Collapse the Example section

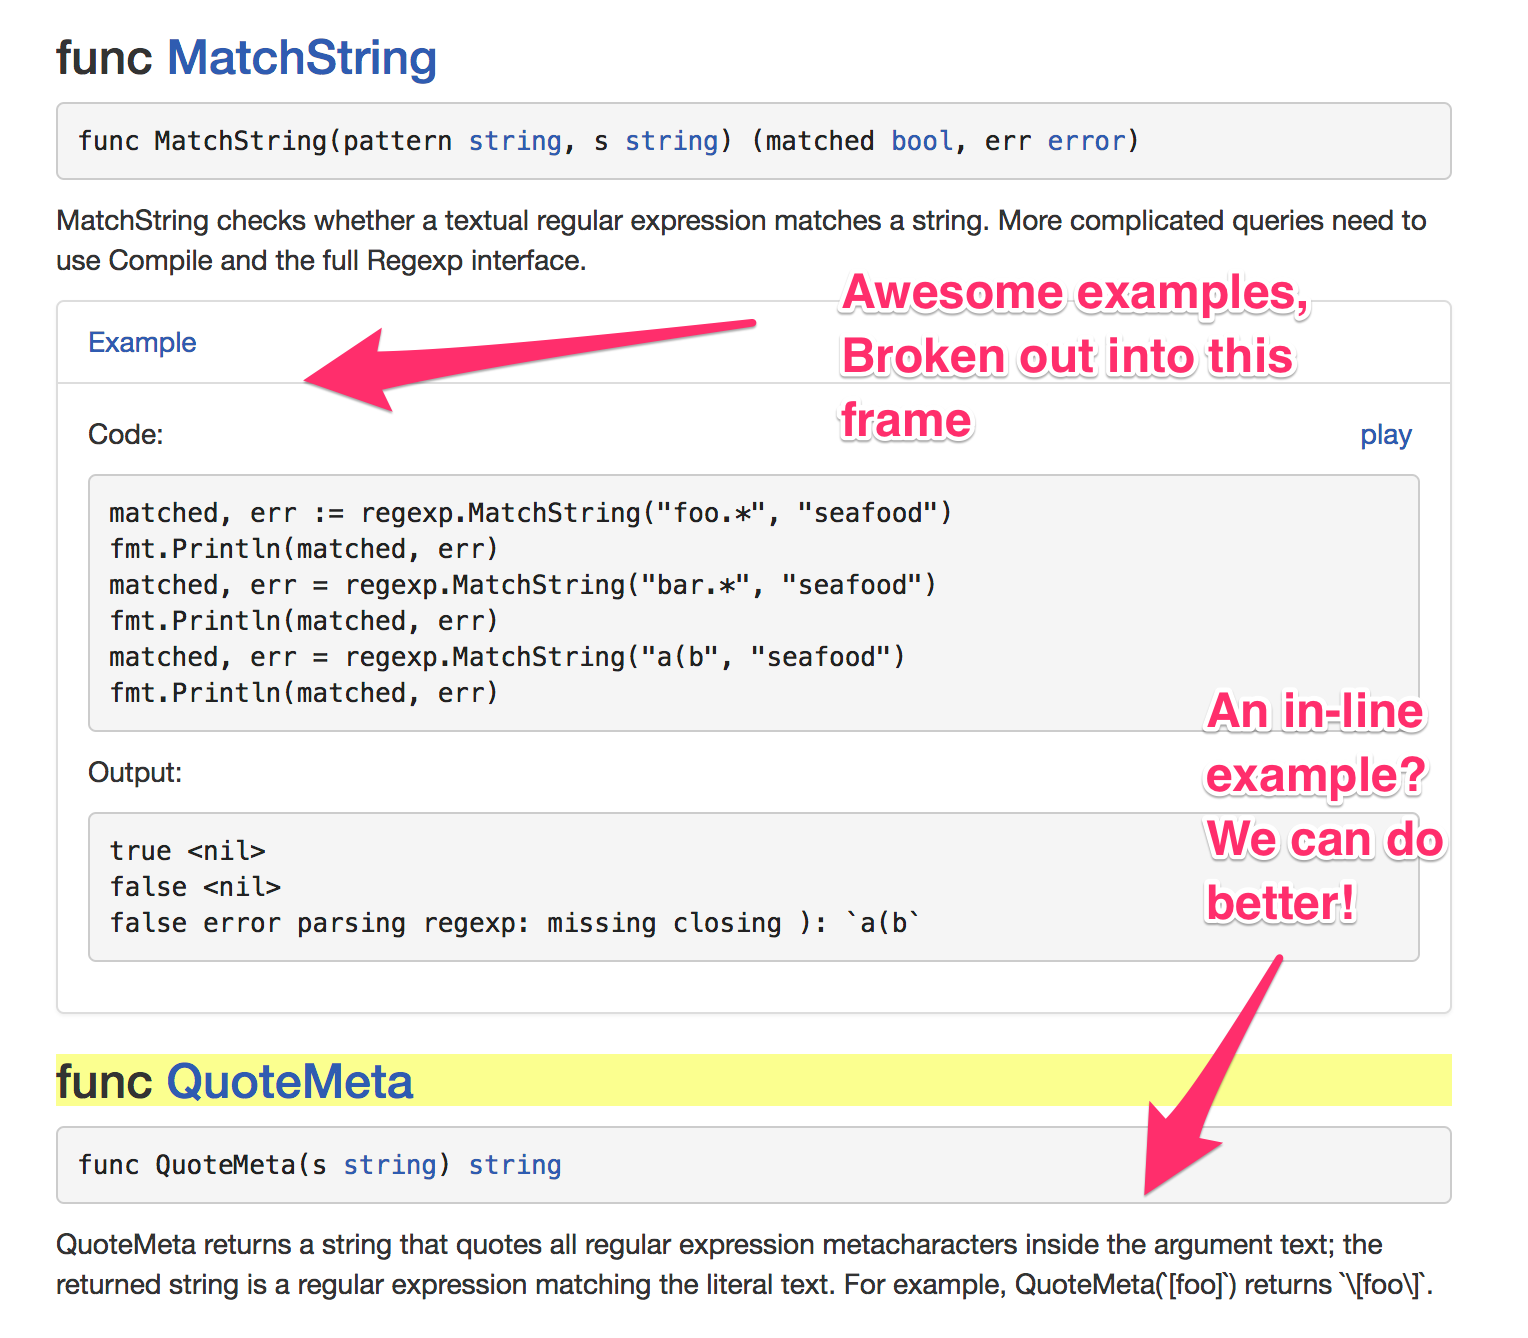pyautogui.click(x=142, y=343)
